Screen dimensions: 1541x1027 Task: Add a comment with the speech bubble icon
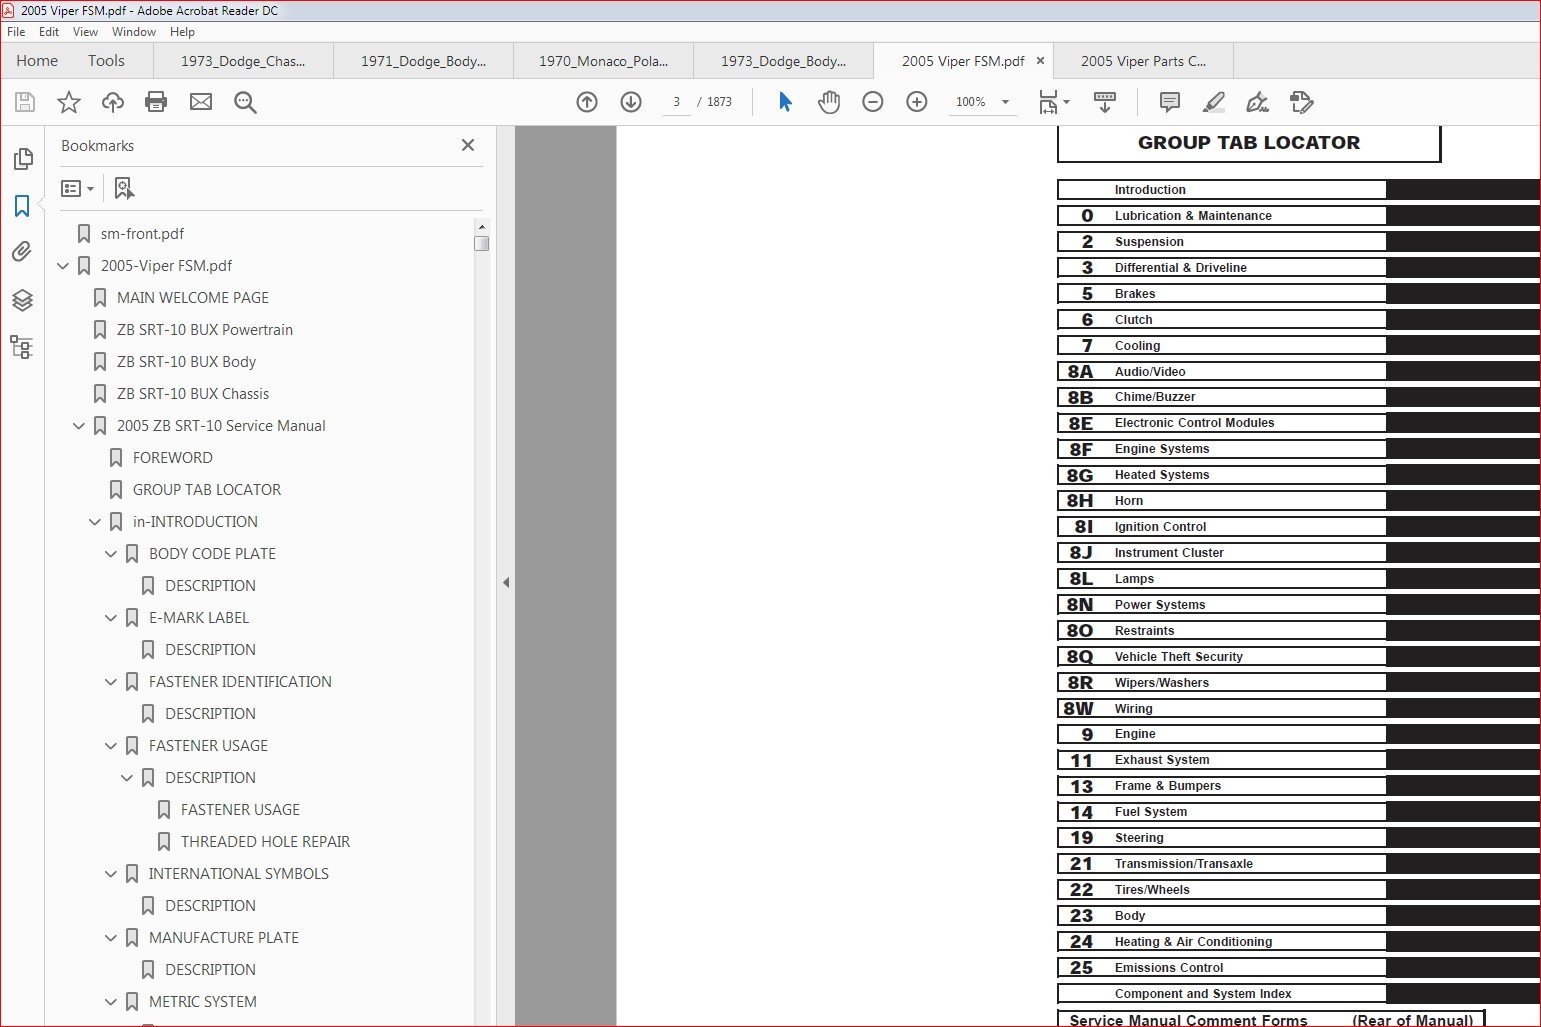coord(1169,102)
